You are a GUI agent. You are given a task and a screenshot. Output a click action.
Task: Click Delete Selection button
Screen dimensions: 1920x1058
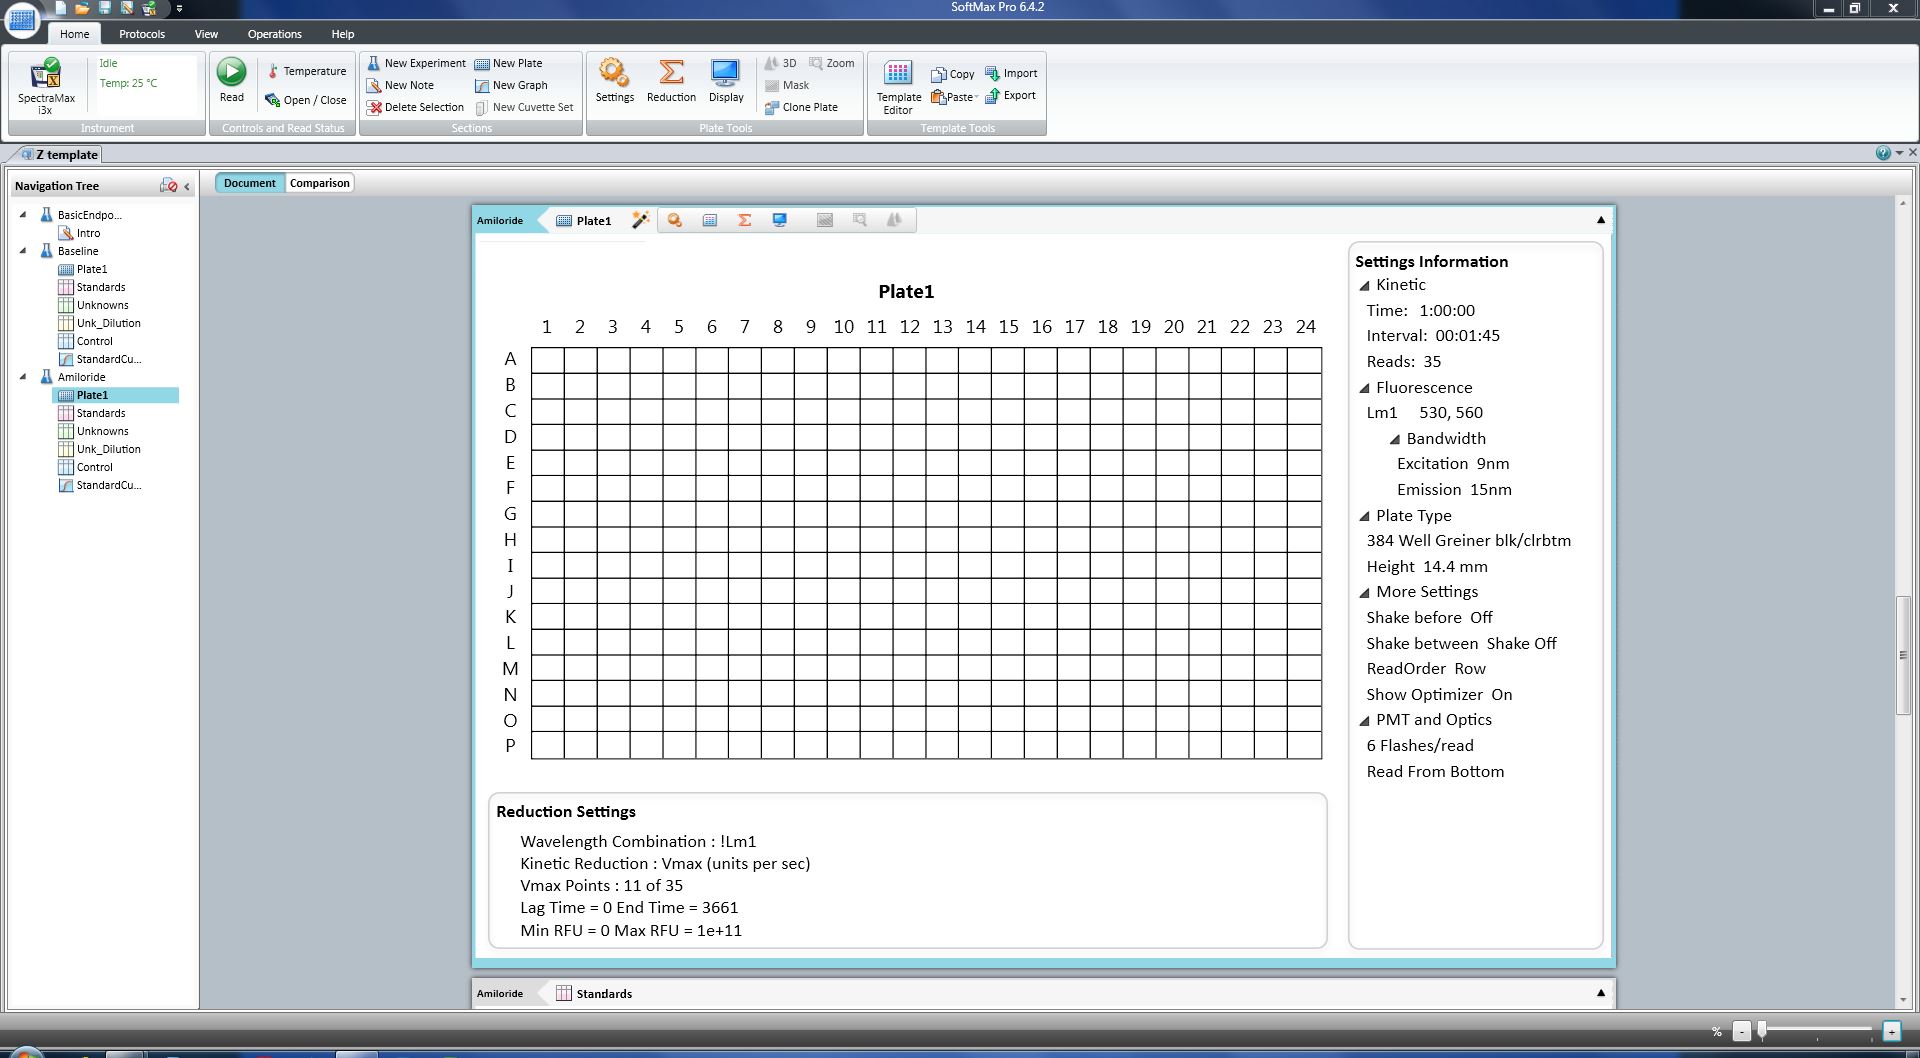415,107
